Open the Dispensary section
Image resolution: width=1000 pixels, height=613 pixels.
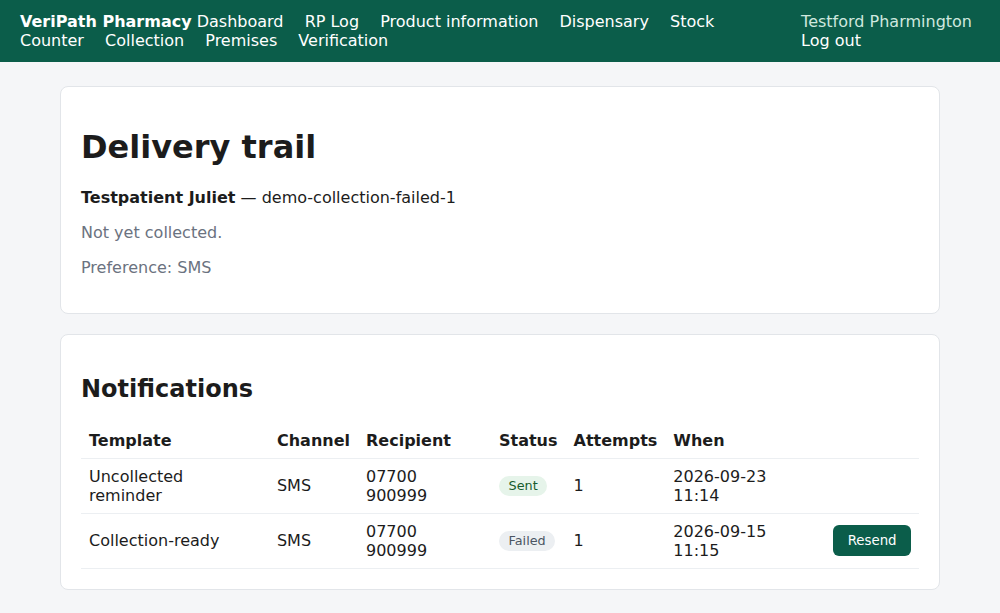[604, 21]
